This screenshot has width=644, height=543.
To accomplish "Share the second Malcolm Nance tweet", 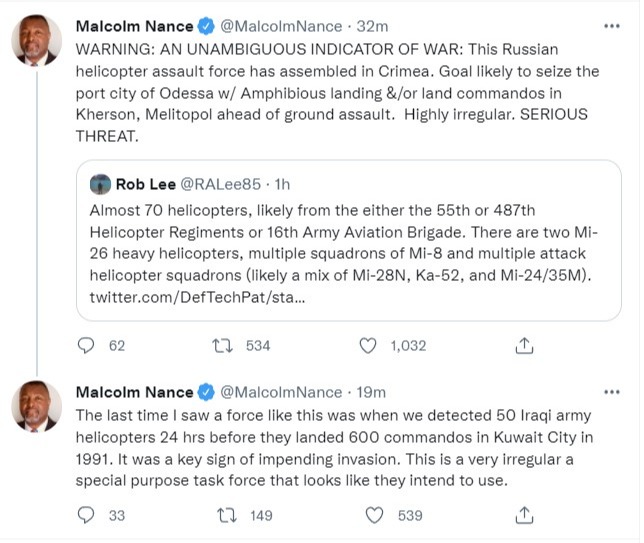I will (x=523, y=516).
